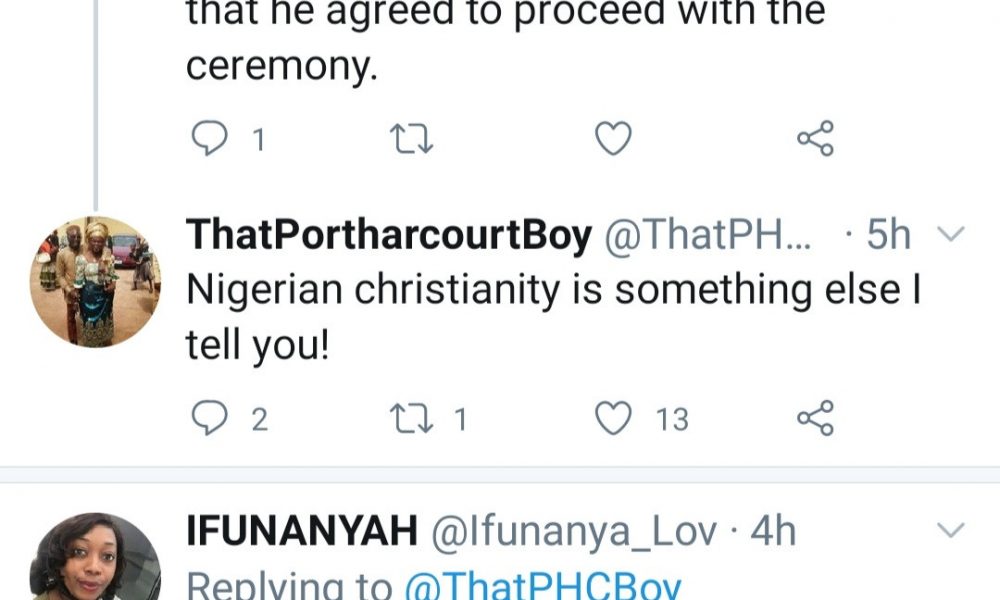Share the ceremony tweet
Screen dimensions: 1000x600
tap(815, 140)
